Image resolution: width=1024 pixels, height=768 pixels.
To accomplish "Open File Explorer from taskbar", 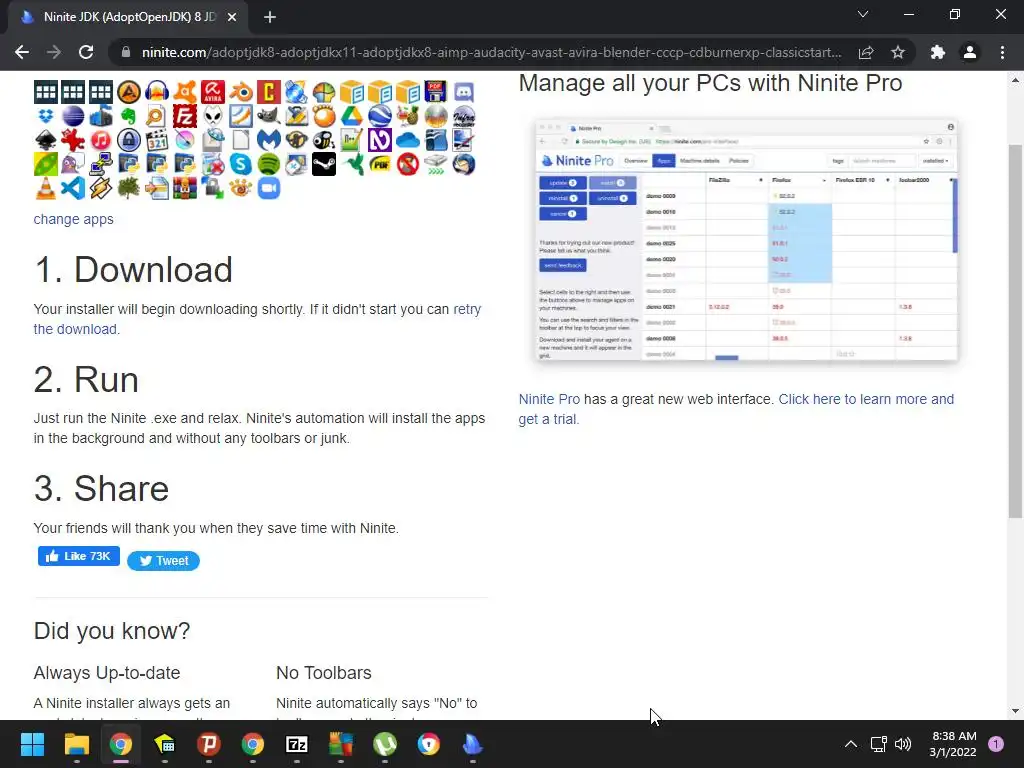I will 76,744.
